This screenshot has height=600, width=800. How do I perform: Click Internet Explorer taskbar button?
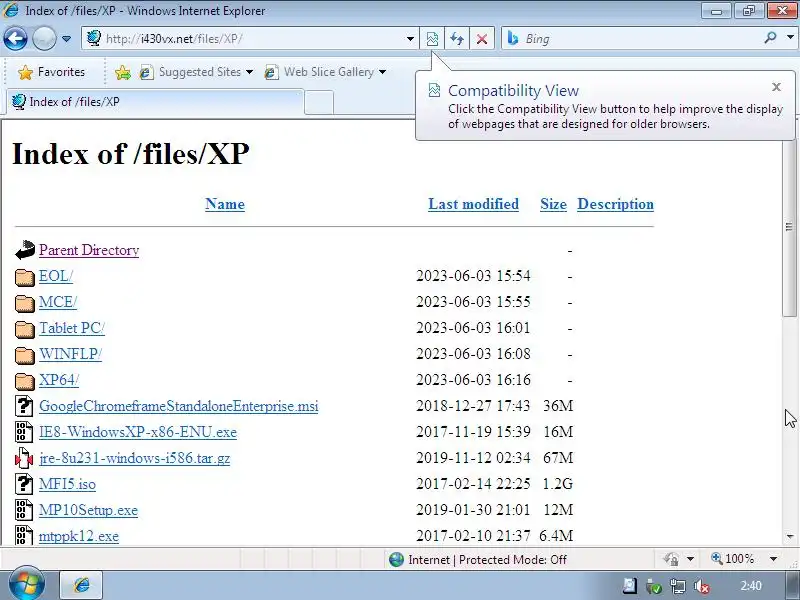[82, 585]
